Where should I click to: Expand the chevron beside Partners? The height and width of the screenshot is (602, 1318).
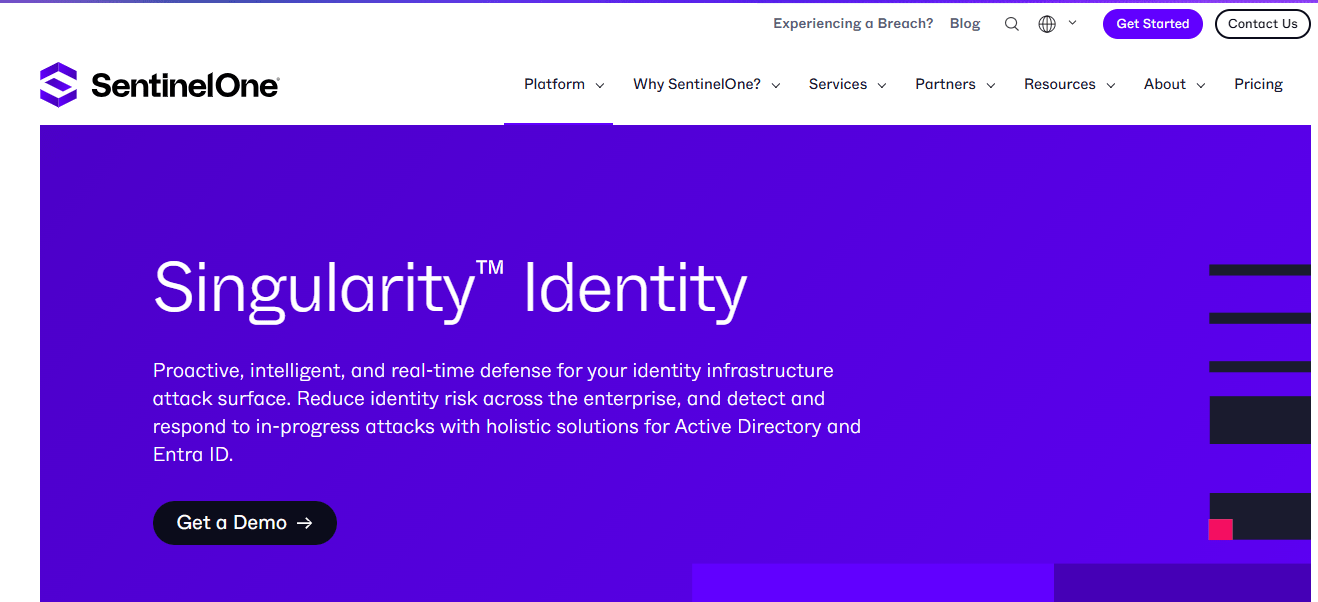coord(991,85)
